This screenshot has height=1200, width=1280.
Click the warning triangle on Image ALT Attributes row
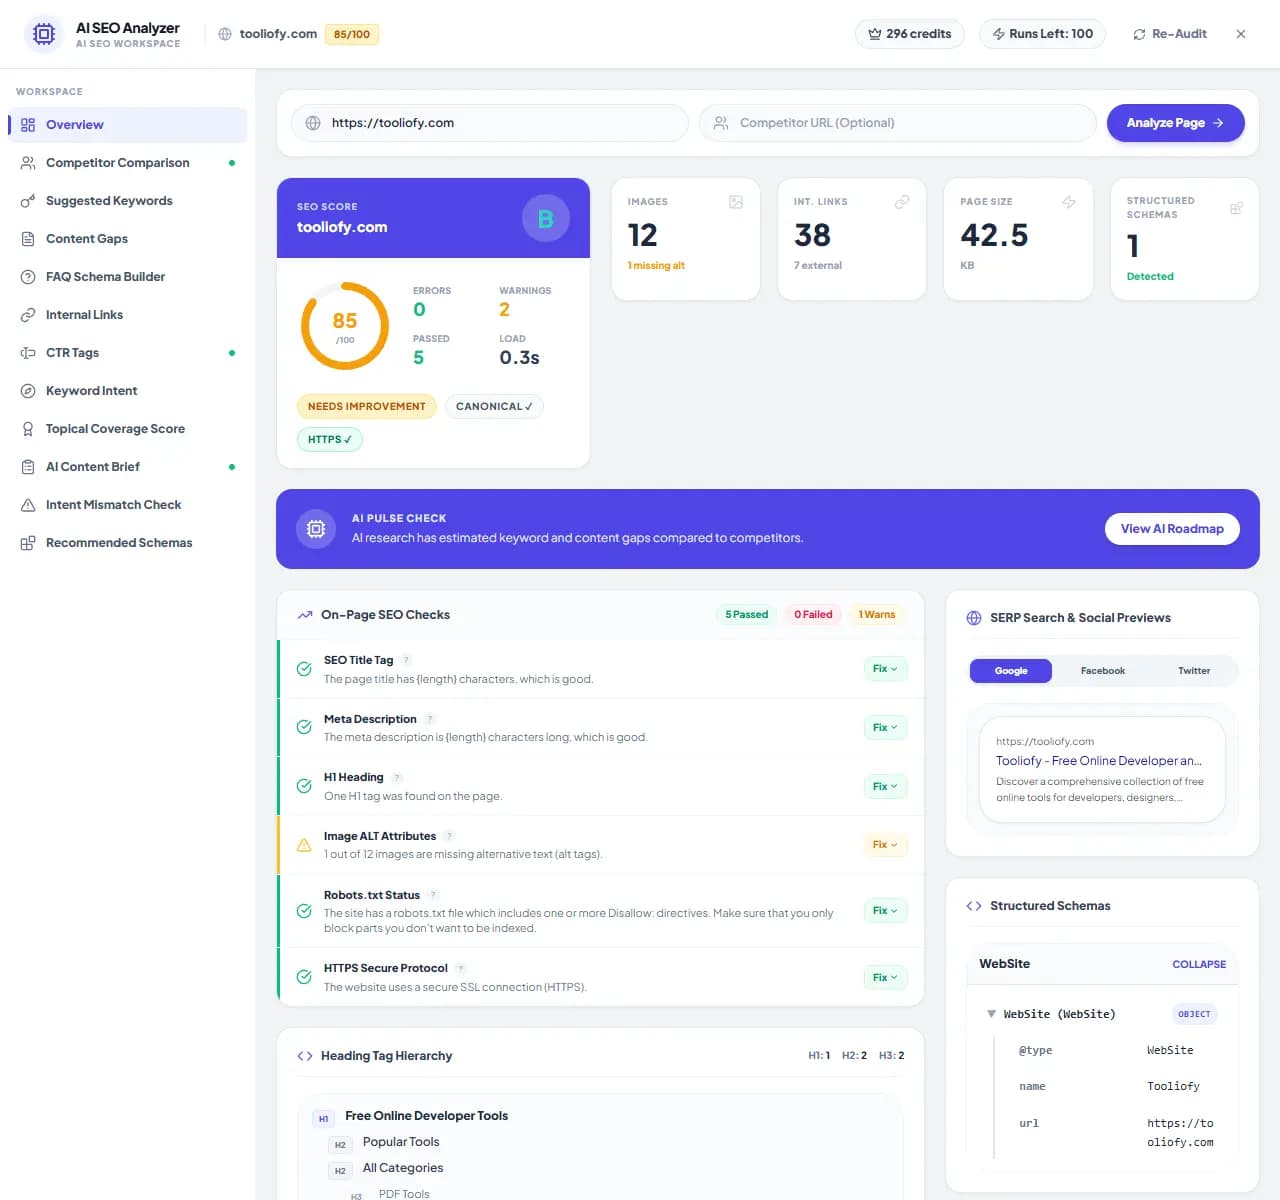[x=304, y=845]
